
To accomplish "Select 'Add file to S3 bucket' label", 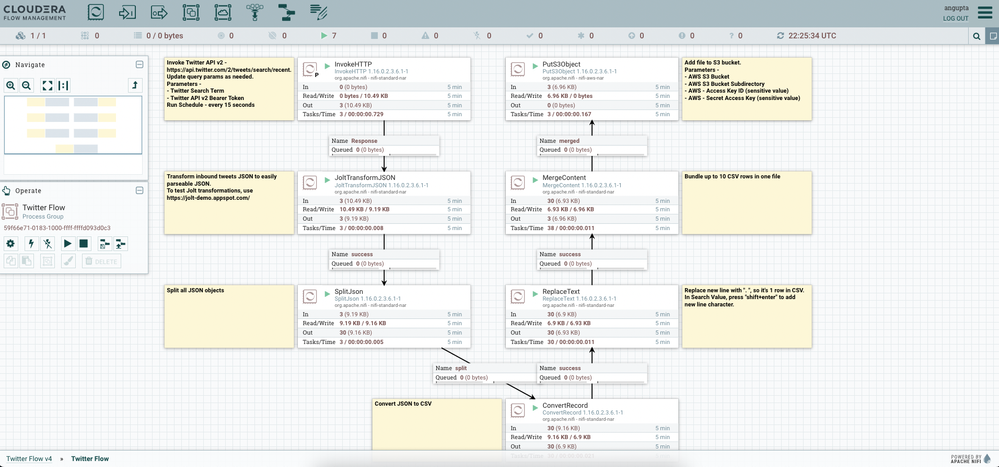I will click(x=747, y=89).
